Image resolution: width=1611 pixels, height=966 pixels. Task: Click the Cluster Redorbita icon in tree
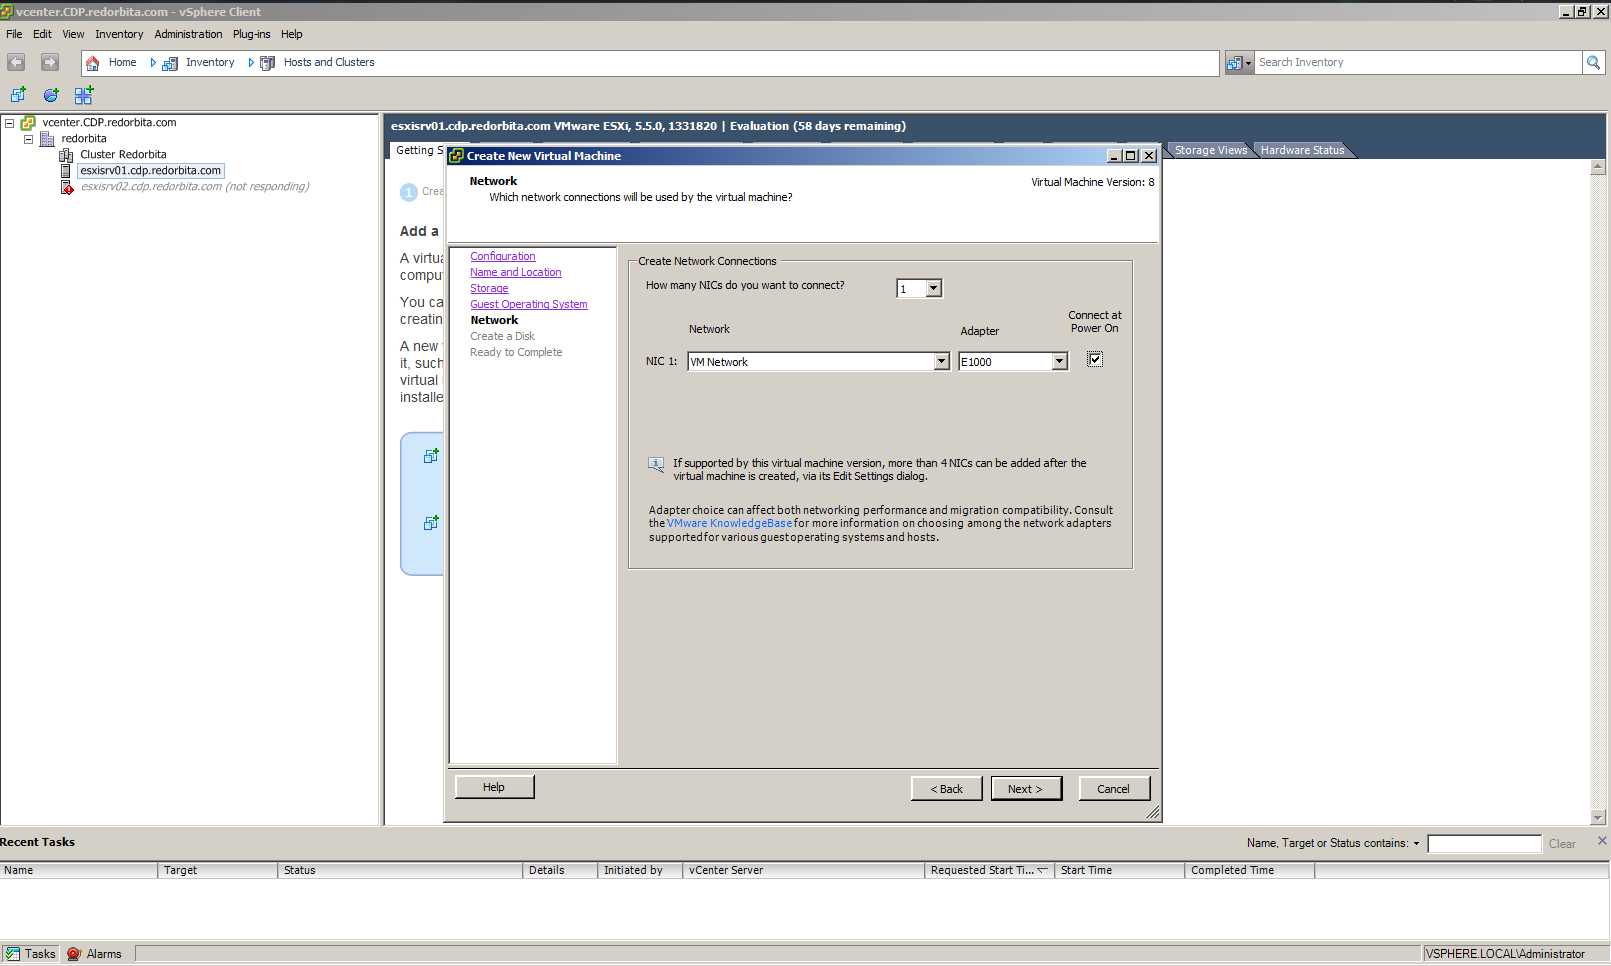66,155
